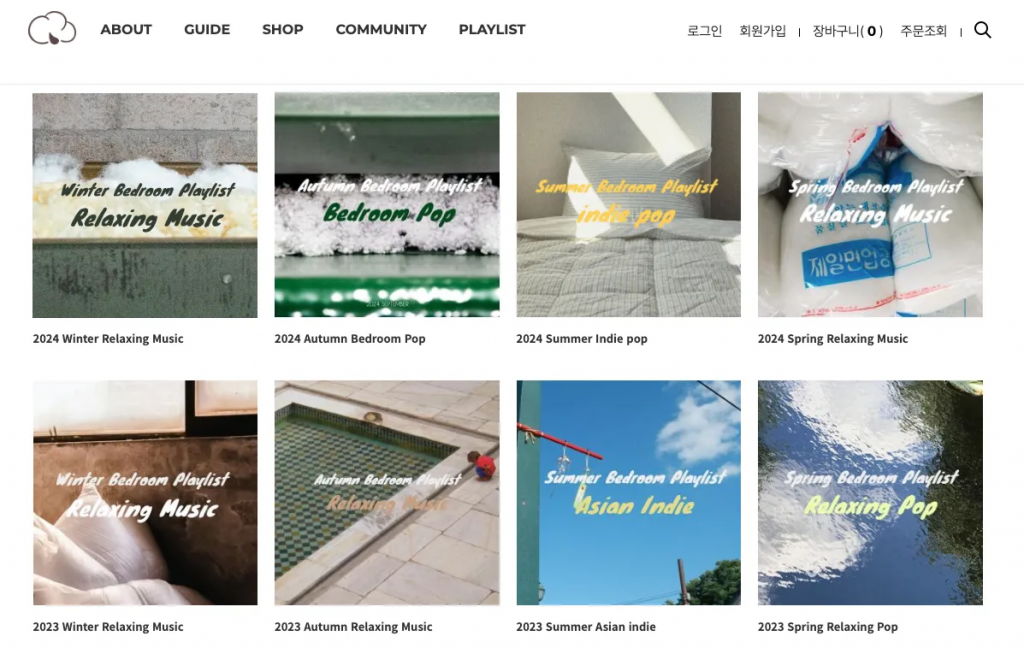Click the 2023 Autumn Relaxing Music title
The width and height of the screenshot is (1024, 648).
(x=353, y=626)
